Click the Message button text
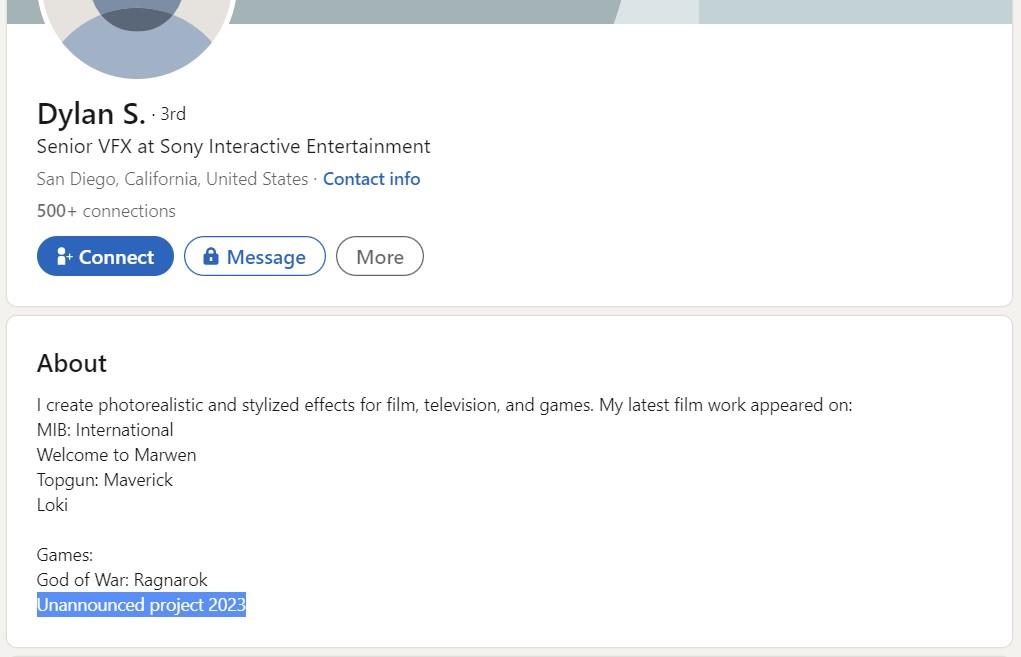1021x657 pixels. point(266,257)
